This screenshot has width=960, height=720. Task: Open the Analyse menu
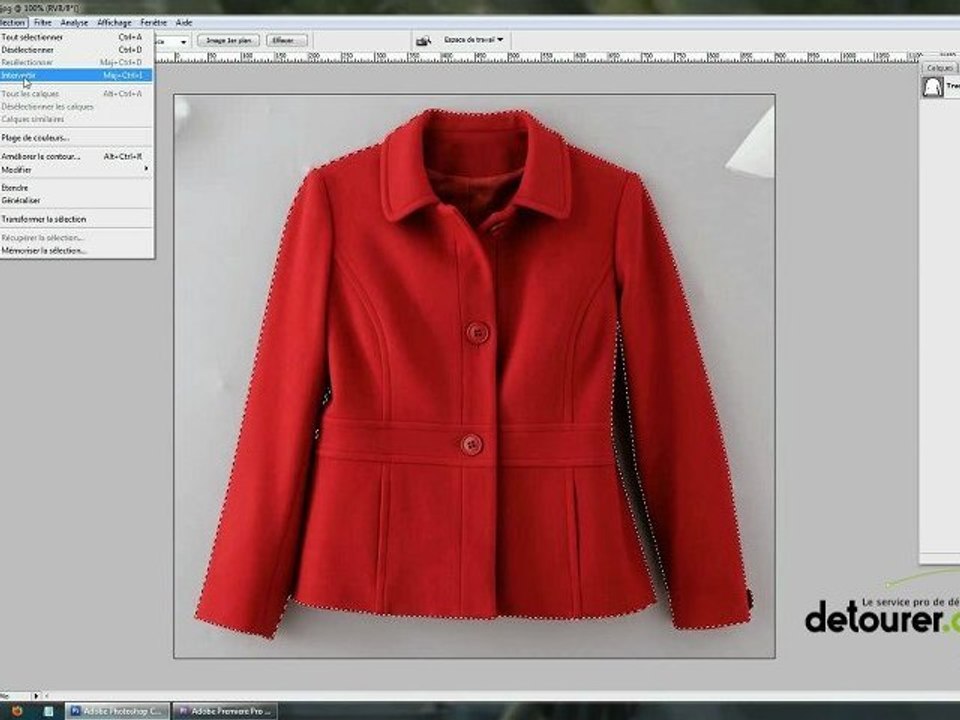74,23
